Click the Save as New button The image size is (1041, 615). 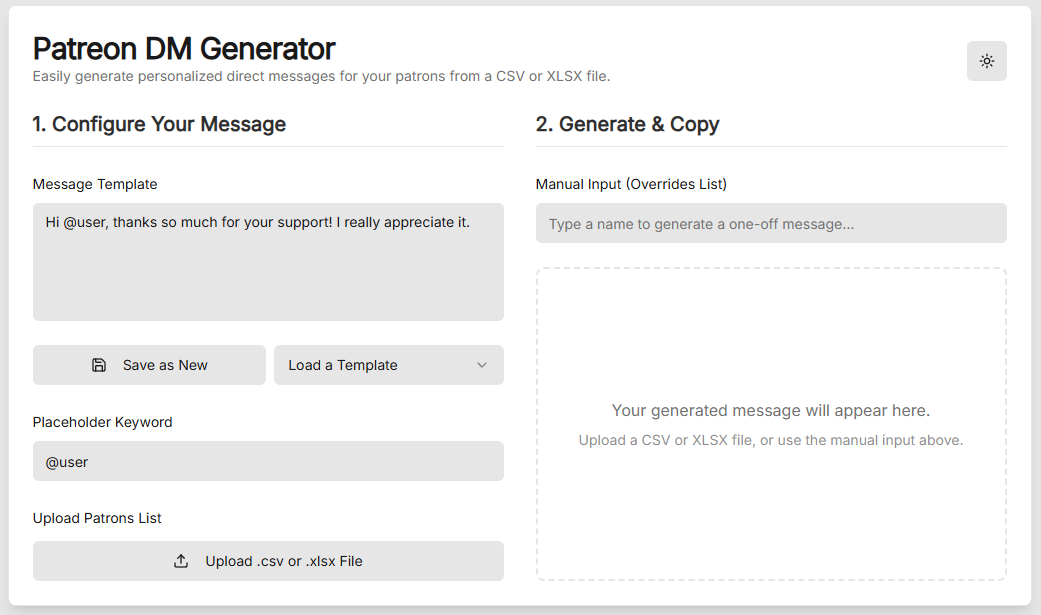149,365
